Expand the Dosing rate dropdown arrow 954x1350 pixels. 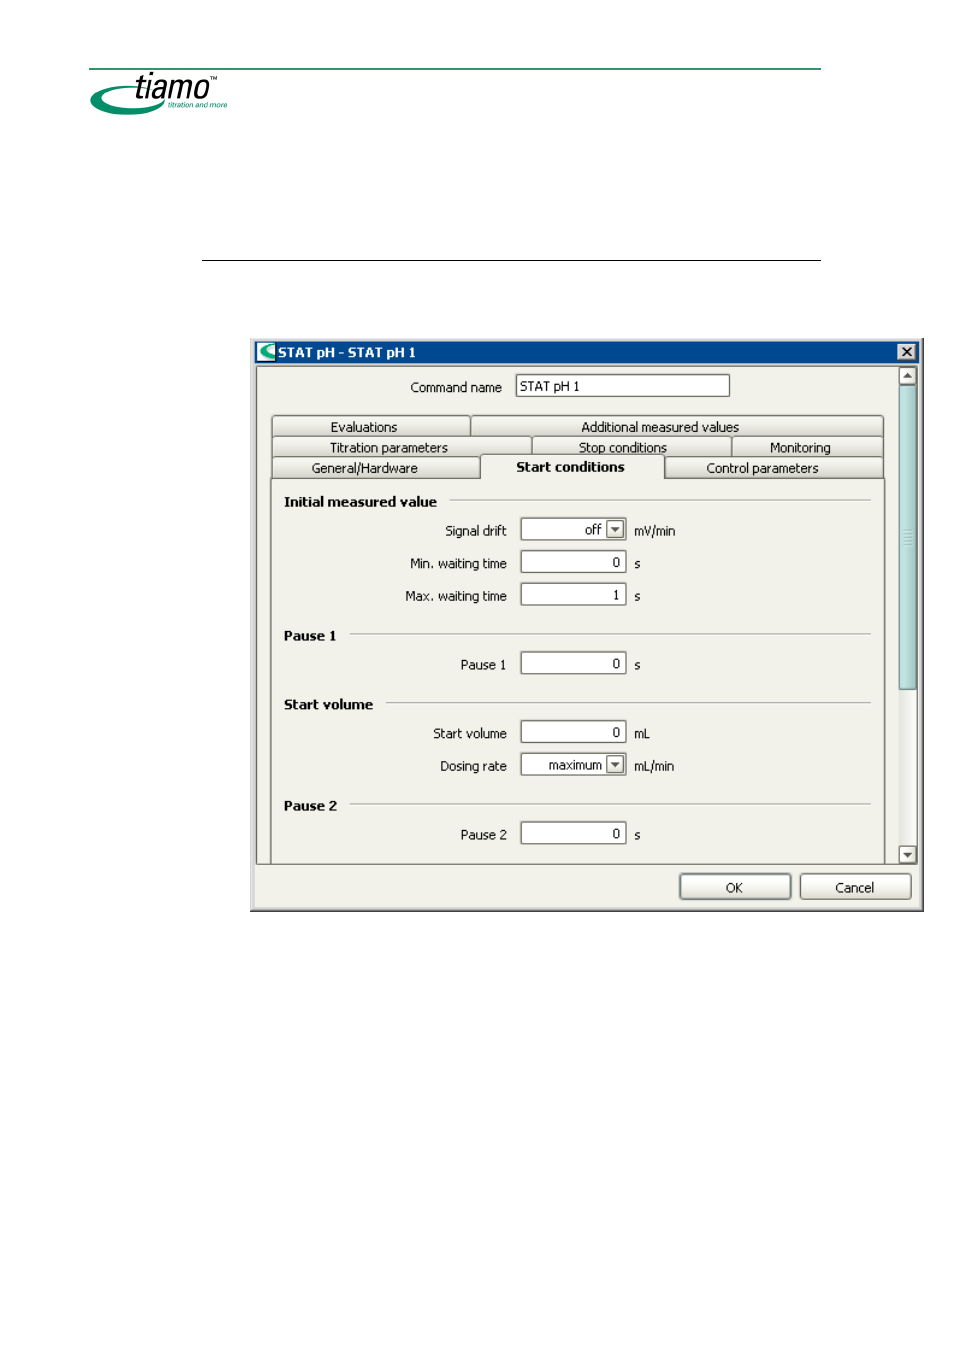click(x=615, y=765)
